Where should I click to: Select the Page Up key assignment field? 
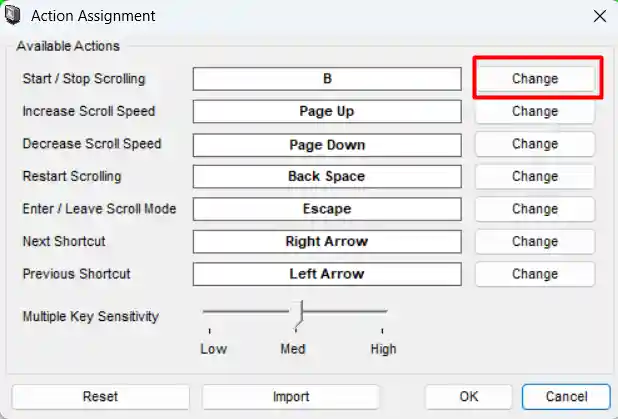click(x=327, y=112)
